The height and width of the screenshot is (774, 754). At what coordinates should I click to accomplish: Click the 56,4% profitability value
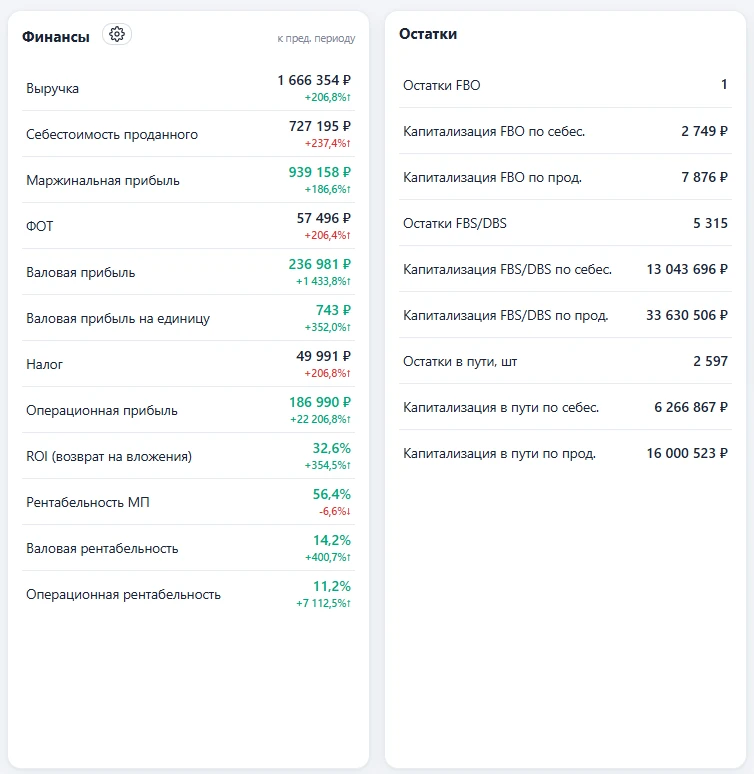[x=332, y=494]
